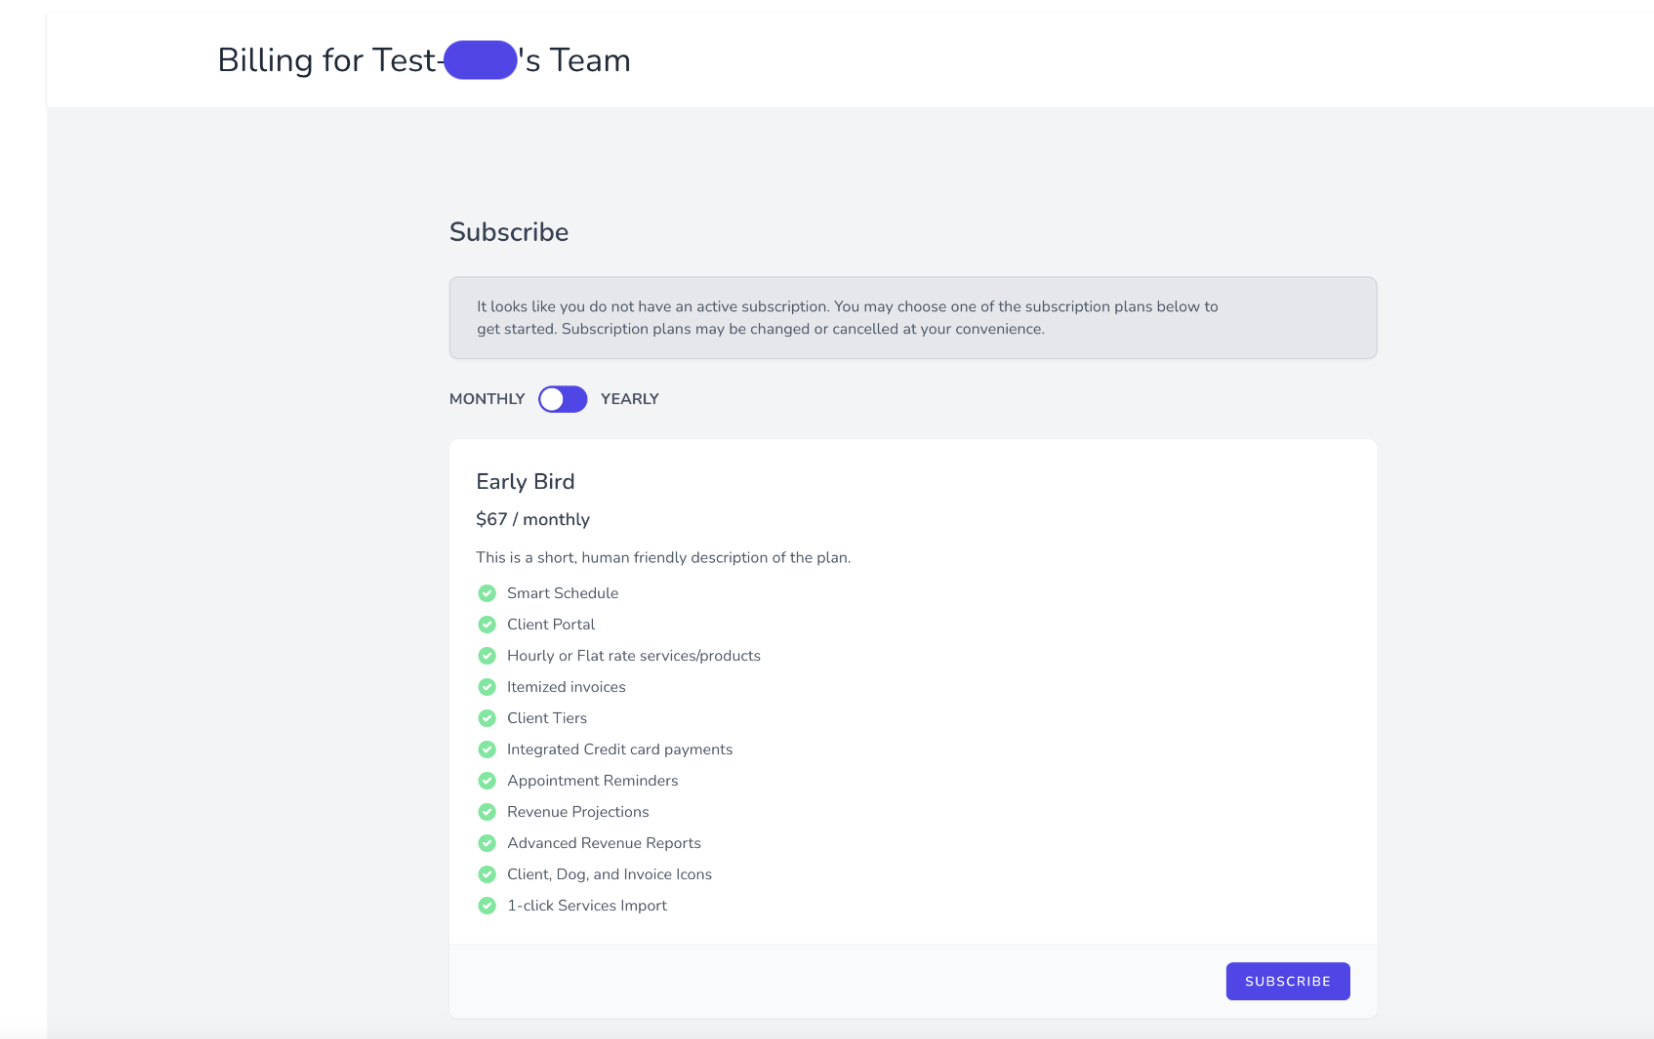
Task: Click the 'Itemized invoices' feature text
Action: [x=566, y=687]
